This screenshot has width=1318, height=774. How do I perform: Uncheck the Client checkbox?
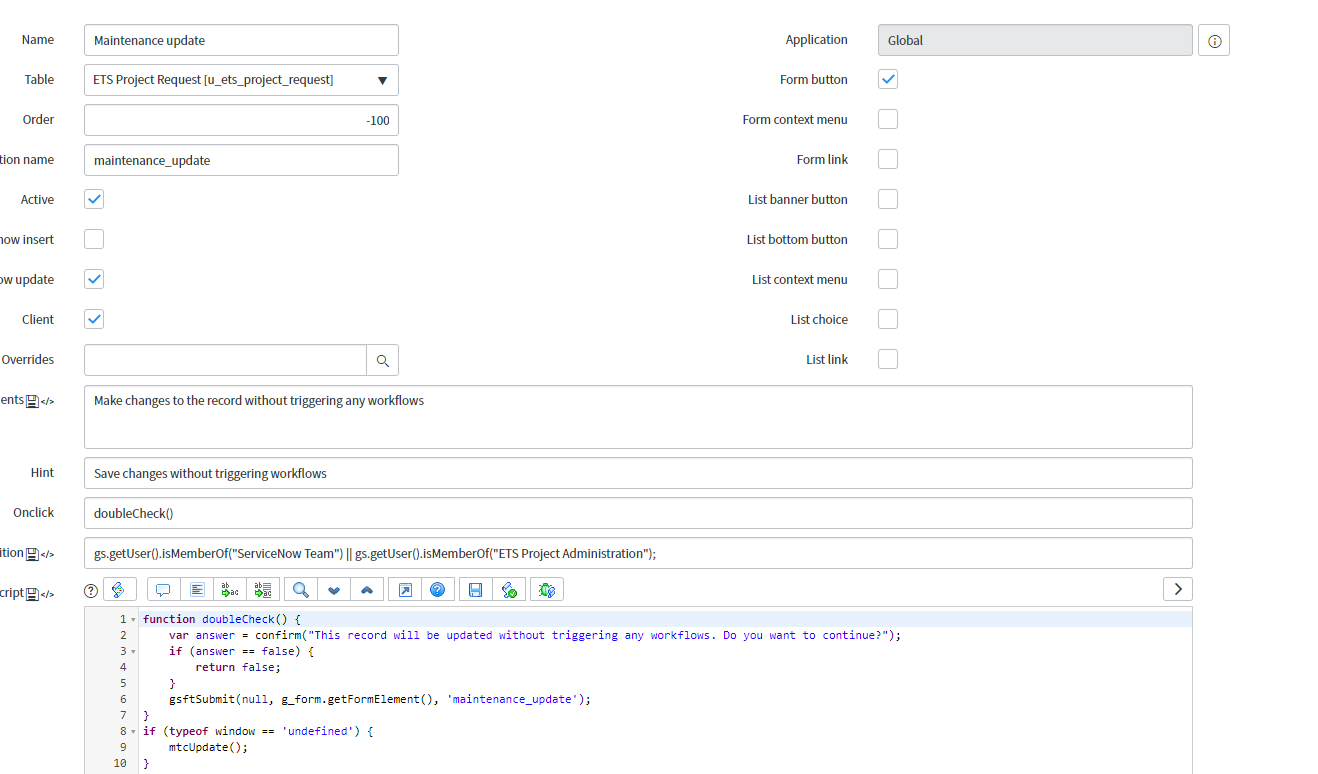tap(94, 319)
